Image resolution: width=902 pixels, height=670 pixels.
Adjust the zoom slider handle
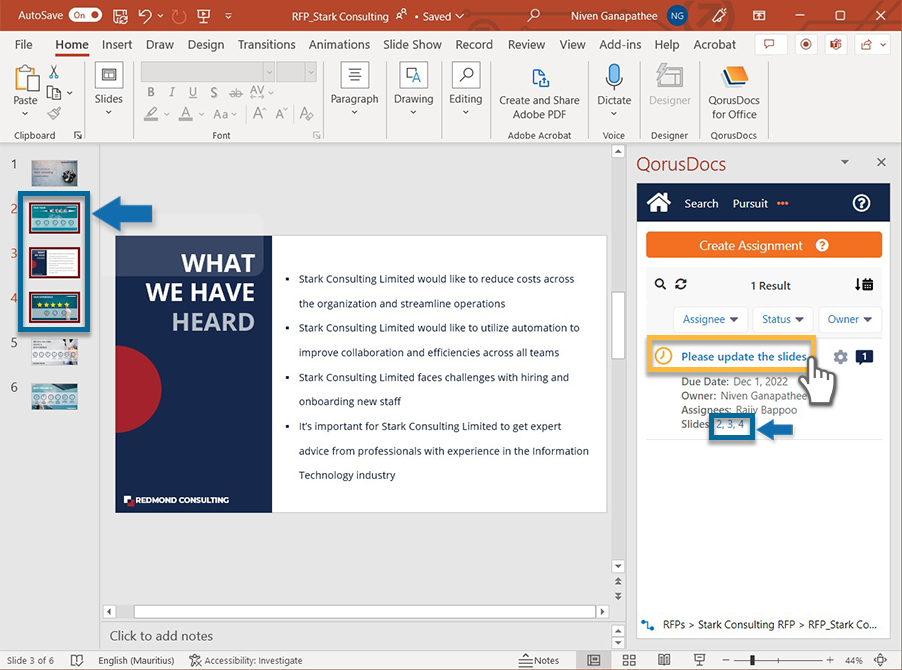click(x=752, y=660)
